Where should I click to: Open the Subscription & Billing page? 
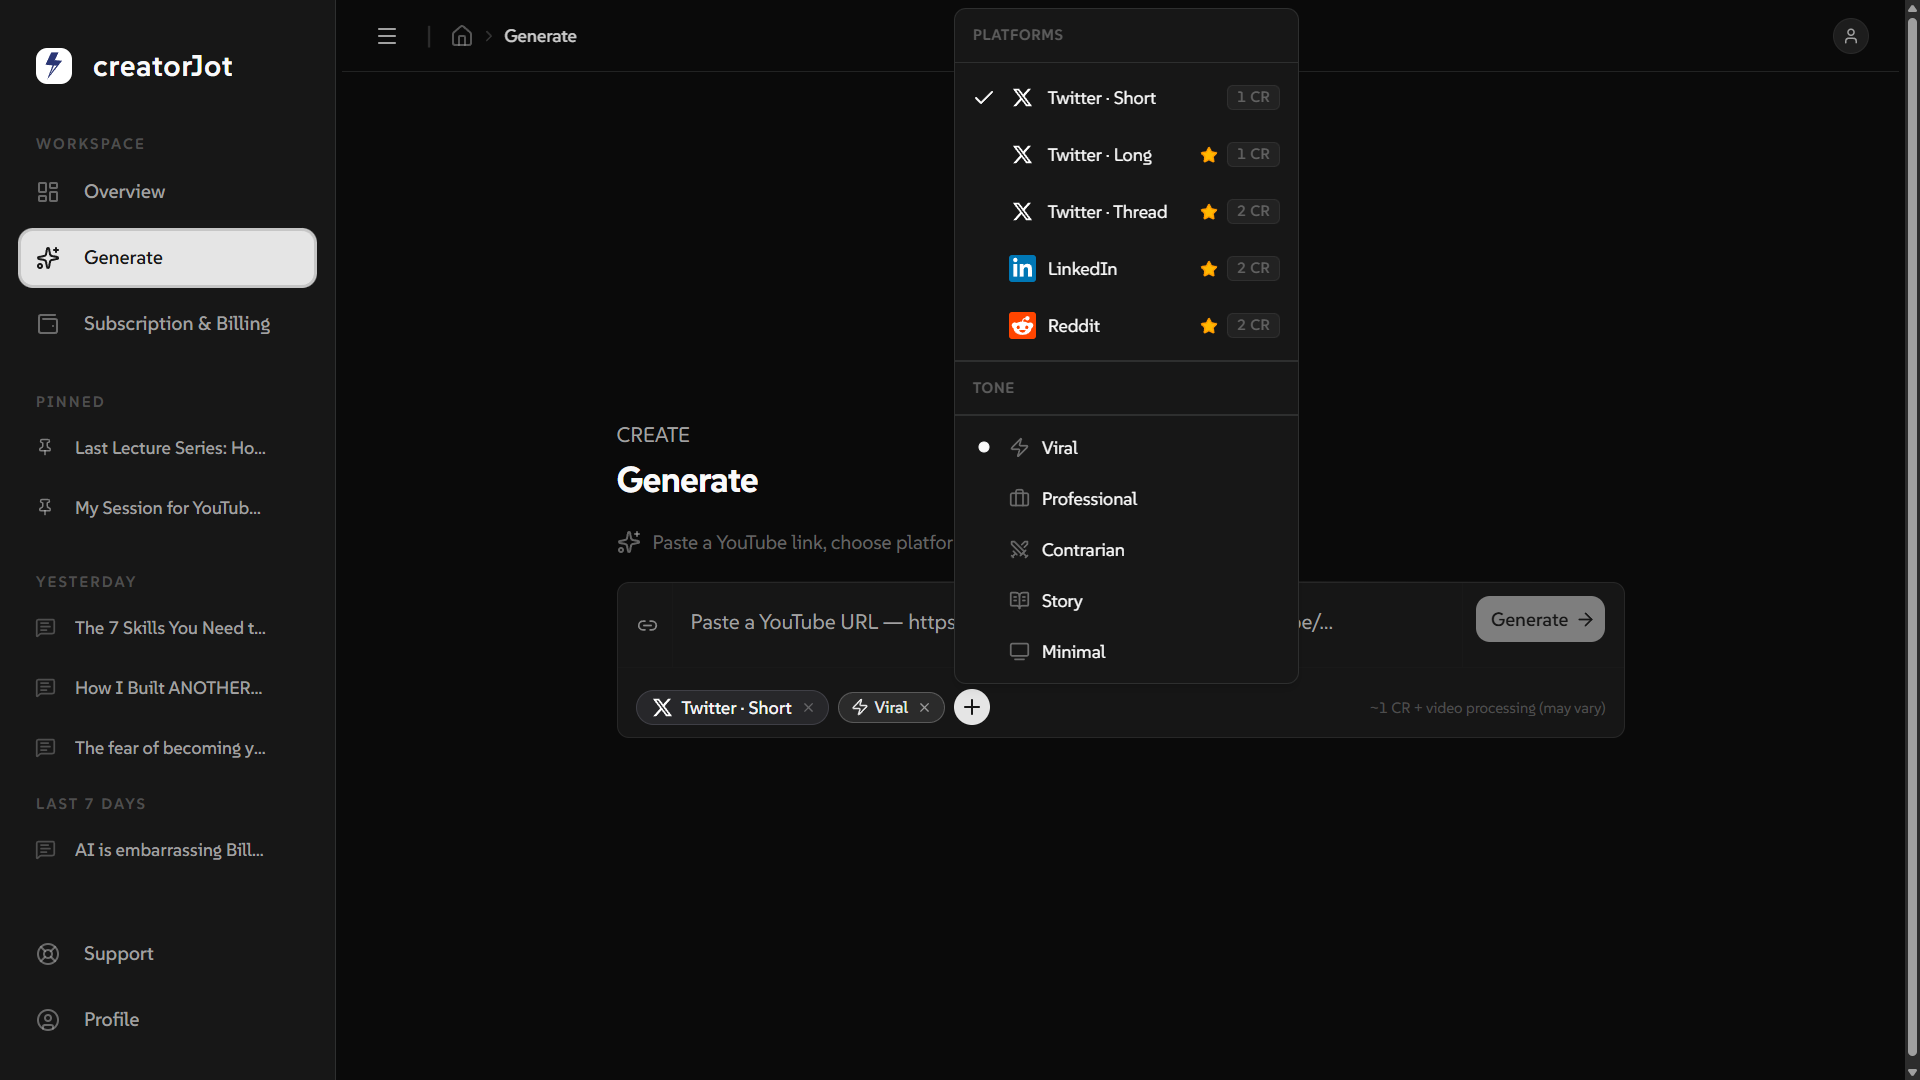pos(176,323)
